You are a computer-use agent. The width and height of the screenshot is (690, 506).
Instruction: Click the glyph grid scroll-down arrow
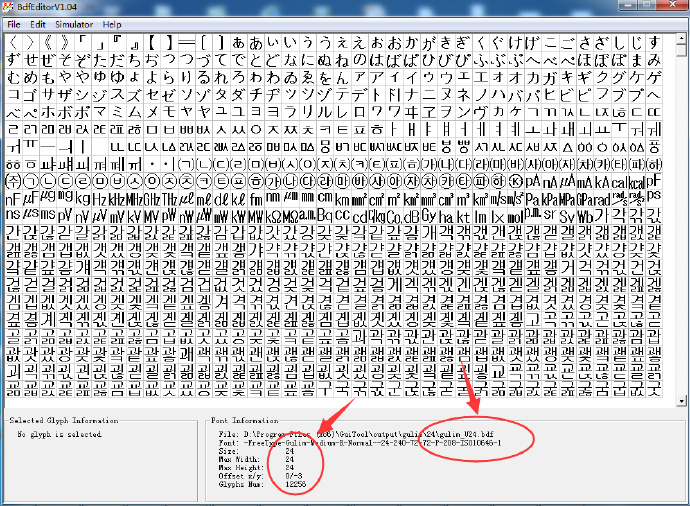point(682,401)
